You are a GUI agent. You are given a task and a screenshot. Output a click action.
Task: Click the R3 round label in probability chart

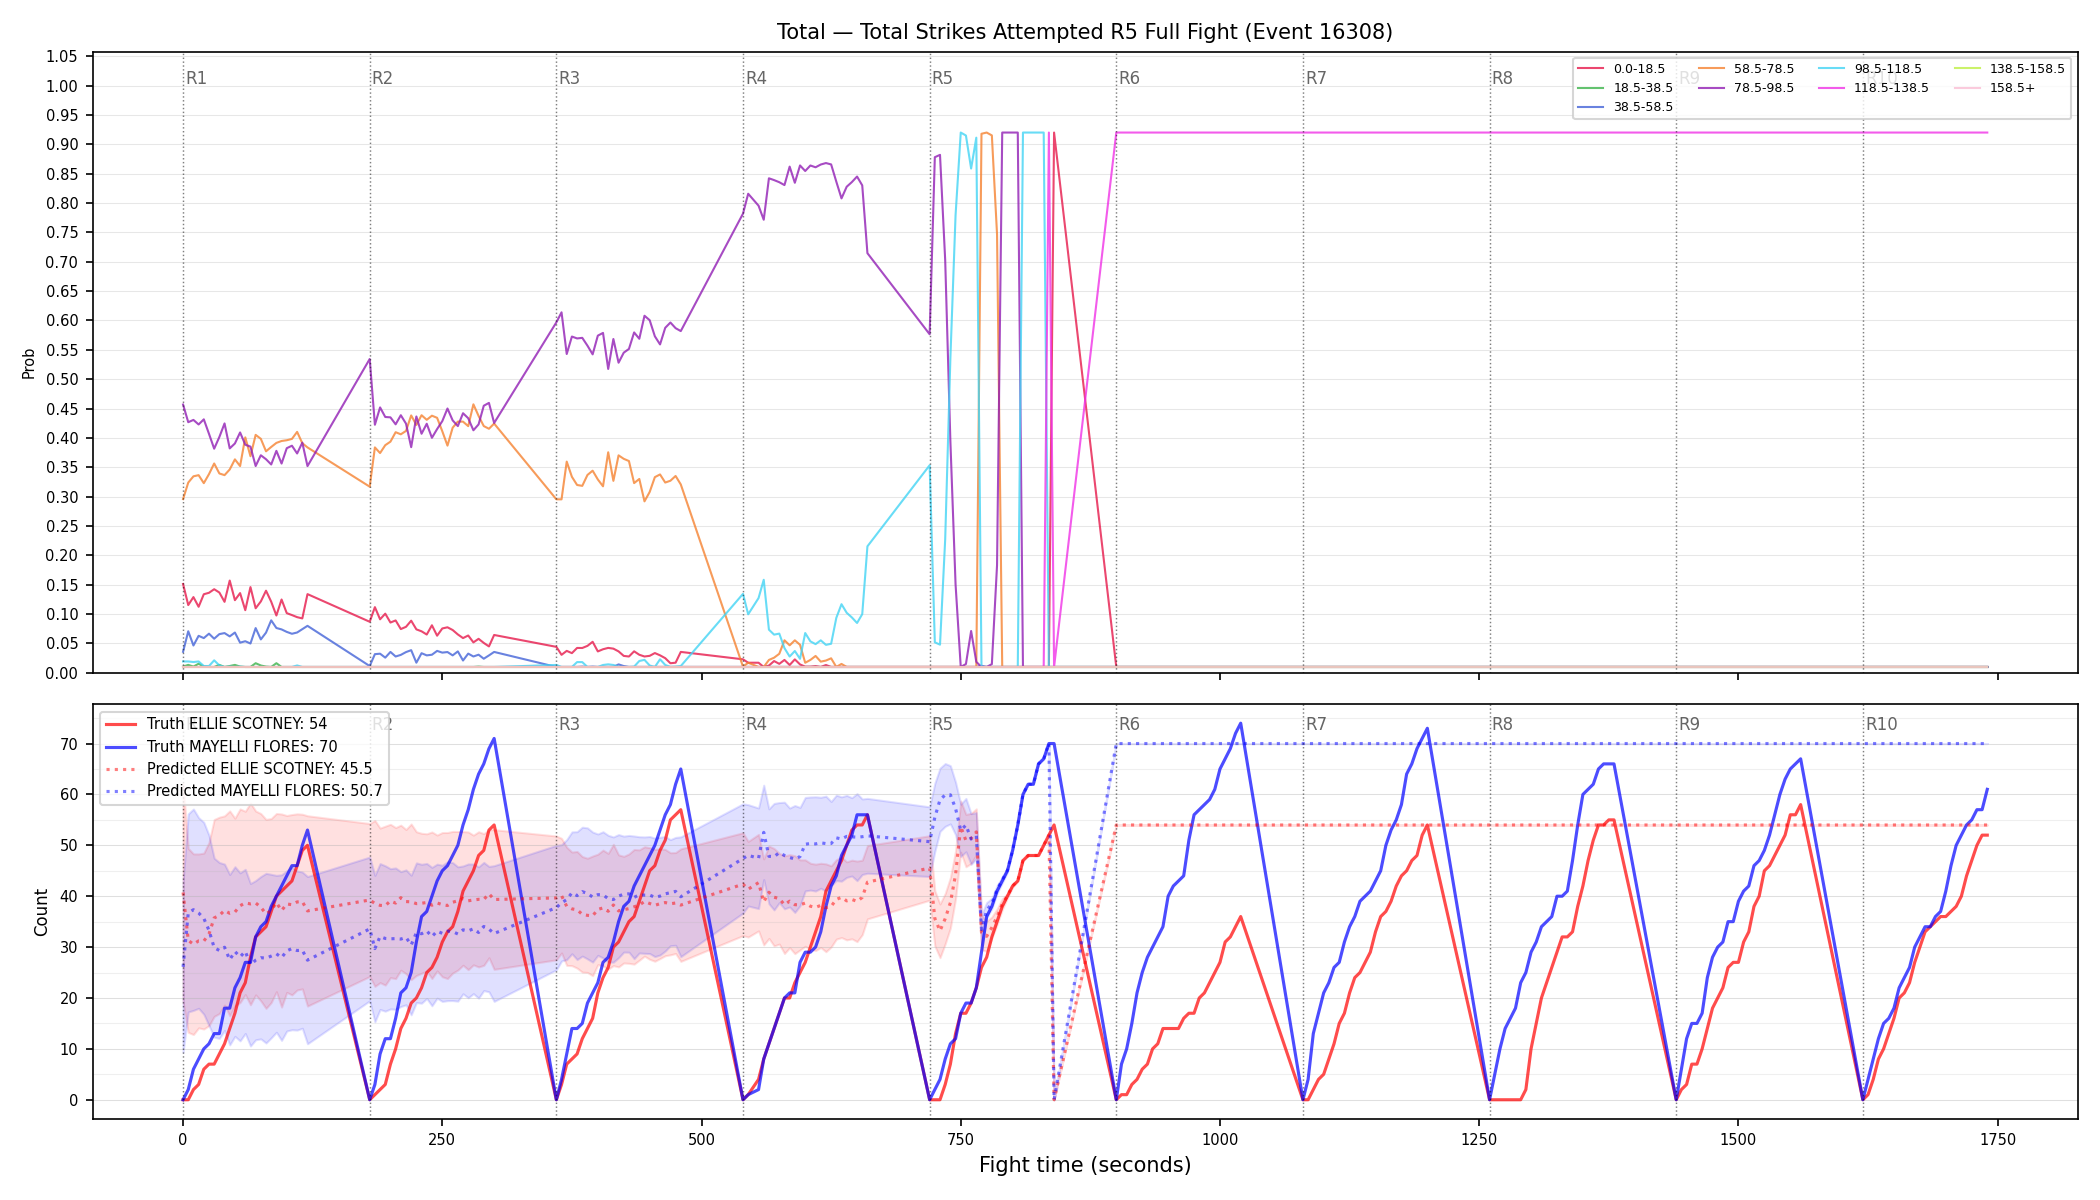click(569, 78)
